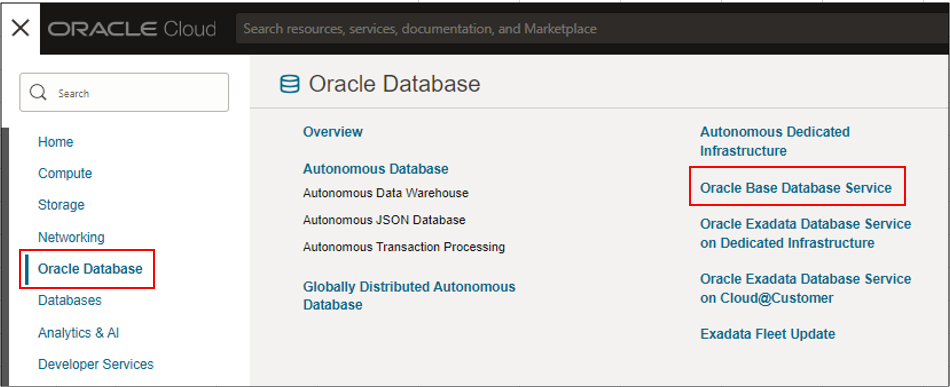Screen dimensions: 950x387
Task: Open Exadata Database Service on Dedicated Infrastructure
Action: coord(806,233)
